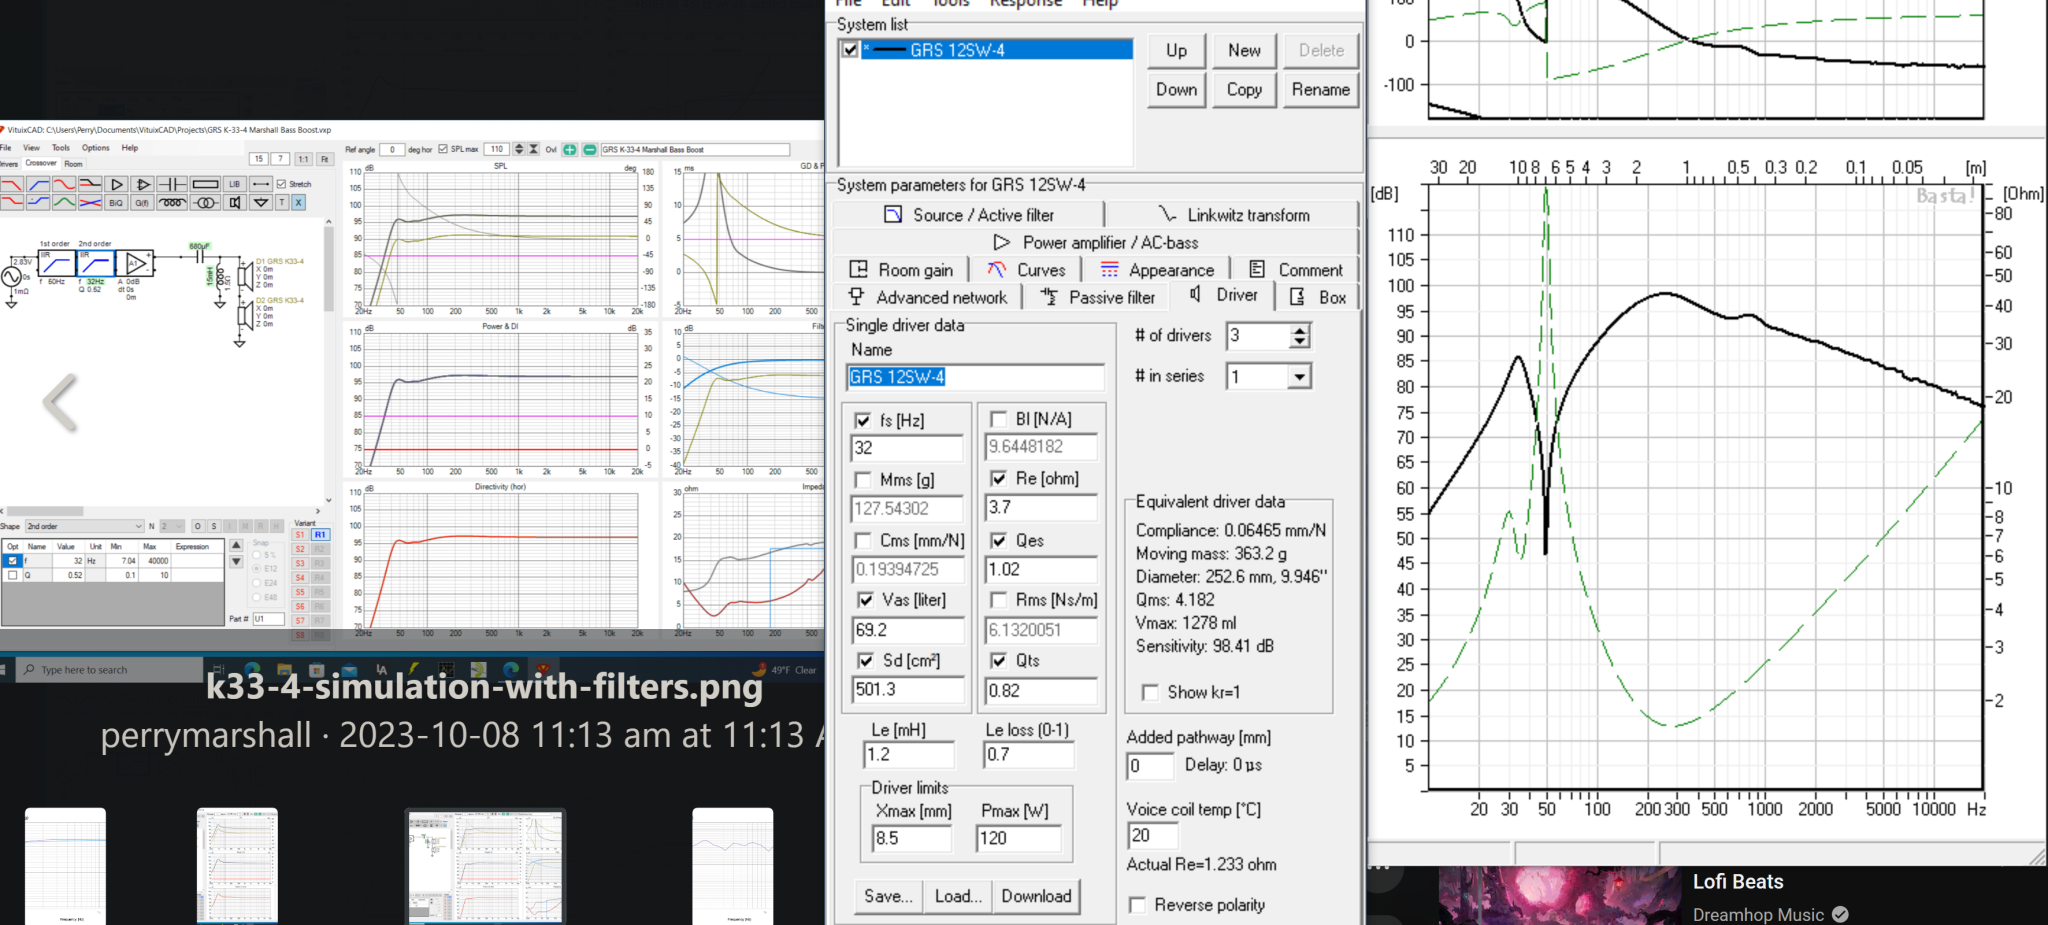Click the transformer double-circle component icon
2048x925 pixels.
pos(205,203)
